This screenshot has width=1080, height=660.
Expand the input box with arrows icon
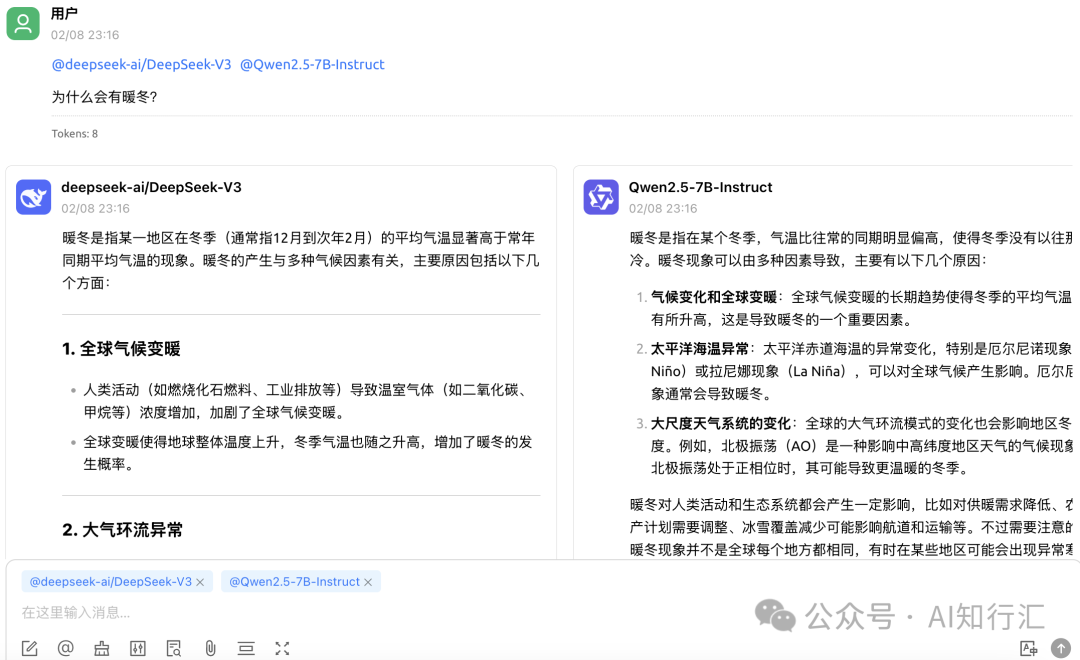pyautogui.click(x=282, y=648)
